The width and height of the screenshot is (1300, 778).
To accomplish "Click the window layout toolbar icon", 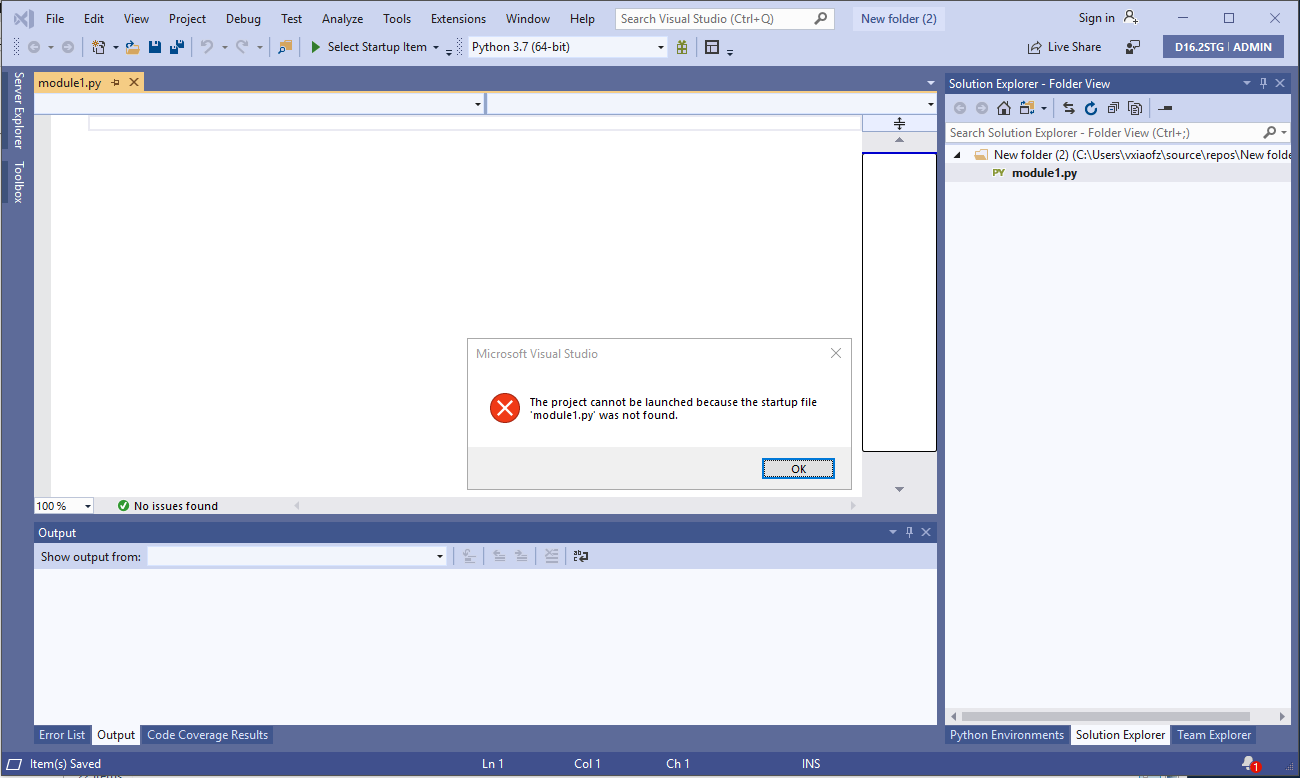I will pyautogui.click(x=712, y=47).
